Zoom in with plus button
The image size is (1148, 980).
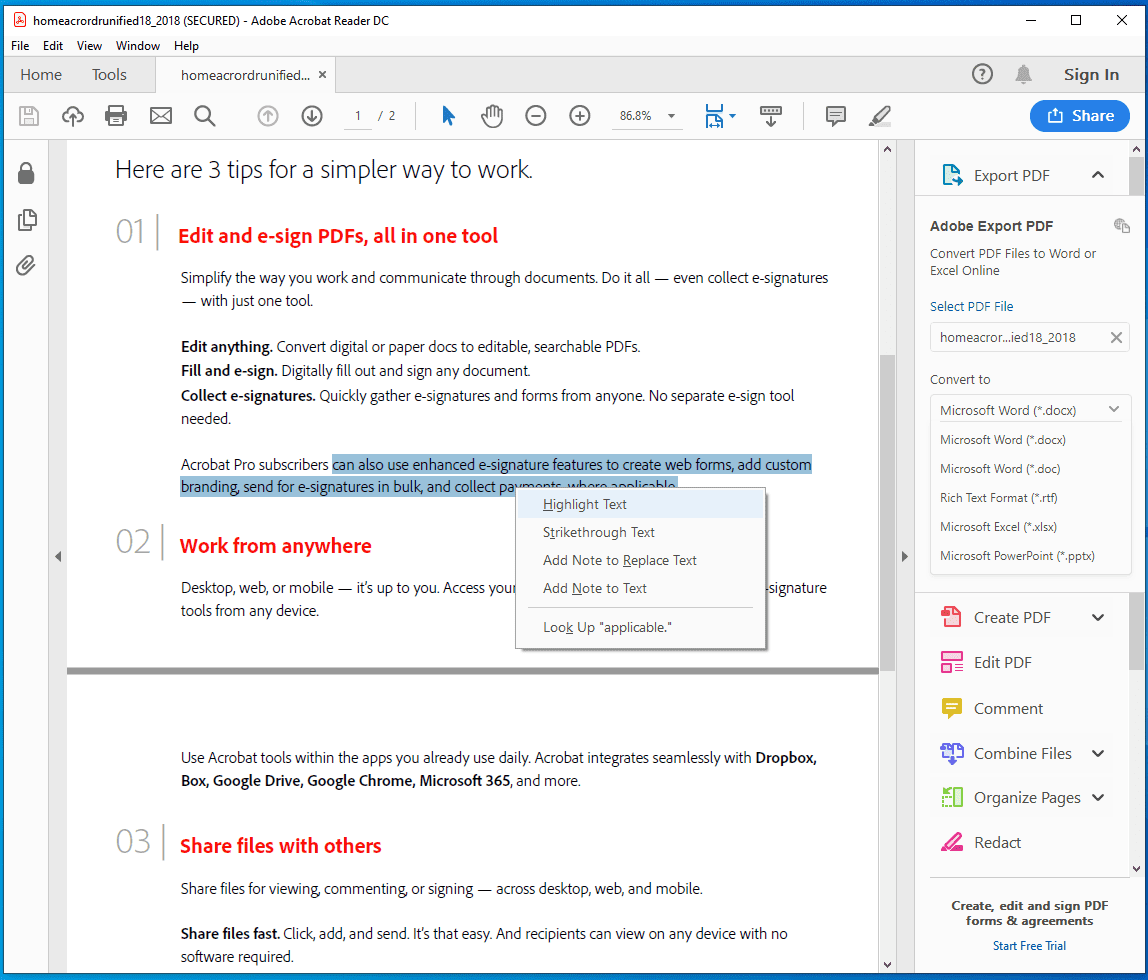point(580,116)
